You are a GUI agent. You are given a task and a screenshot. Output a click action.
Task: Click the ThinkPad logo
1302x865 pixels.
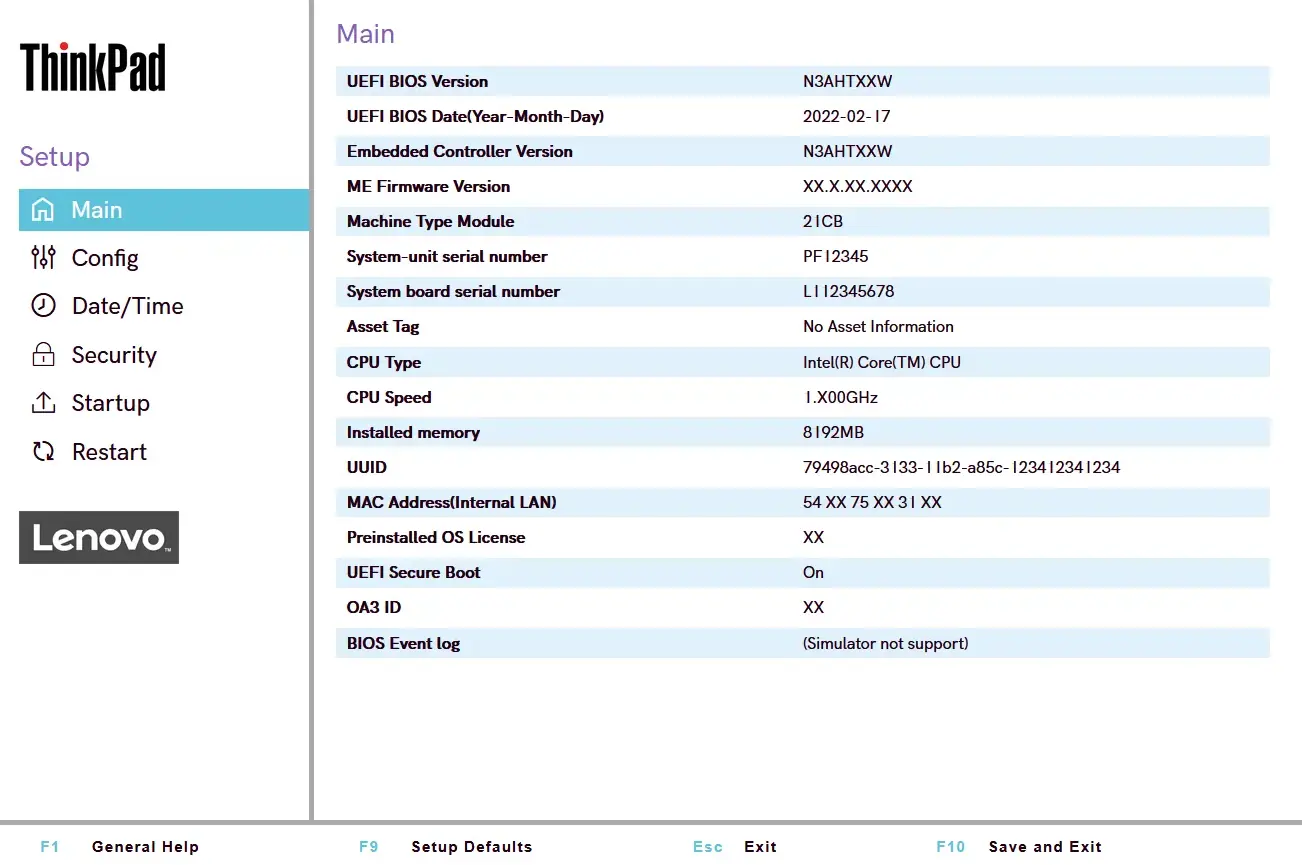[92, 66]
